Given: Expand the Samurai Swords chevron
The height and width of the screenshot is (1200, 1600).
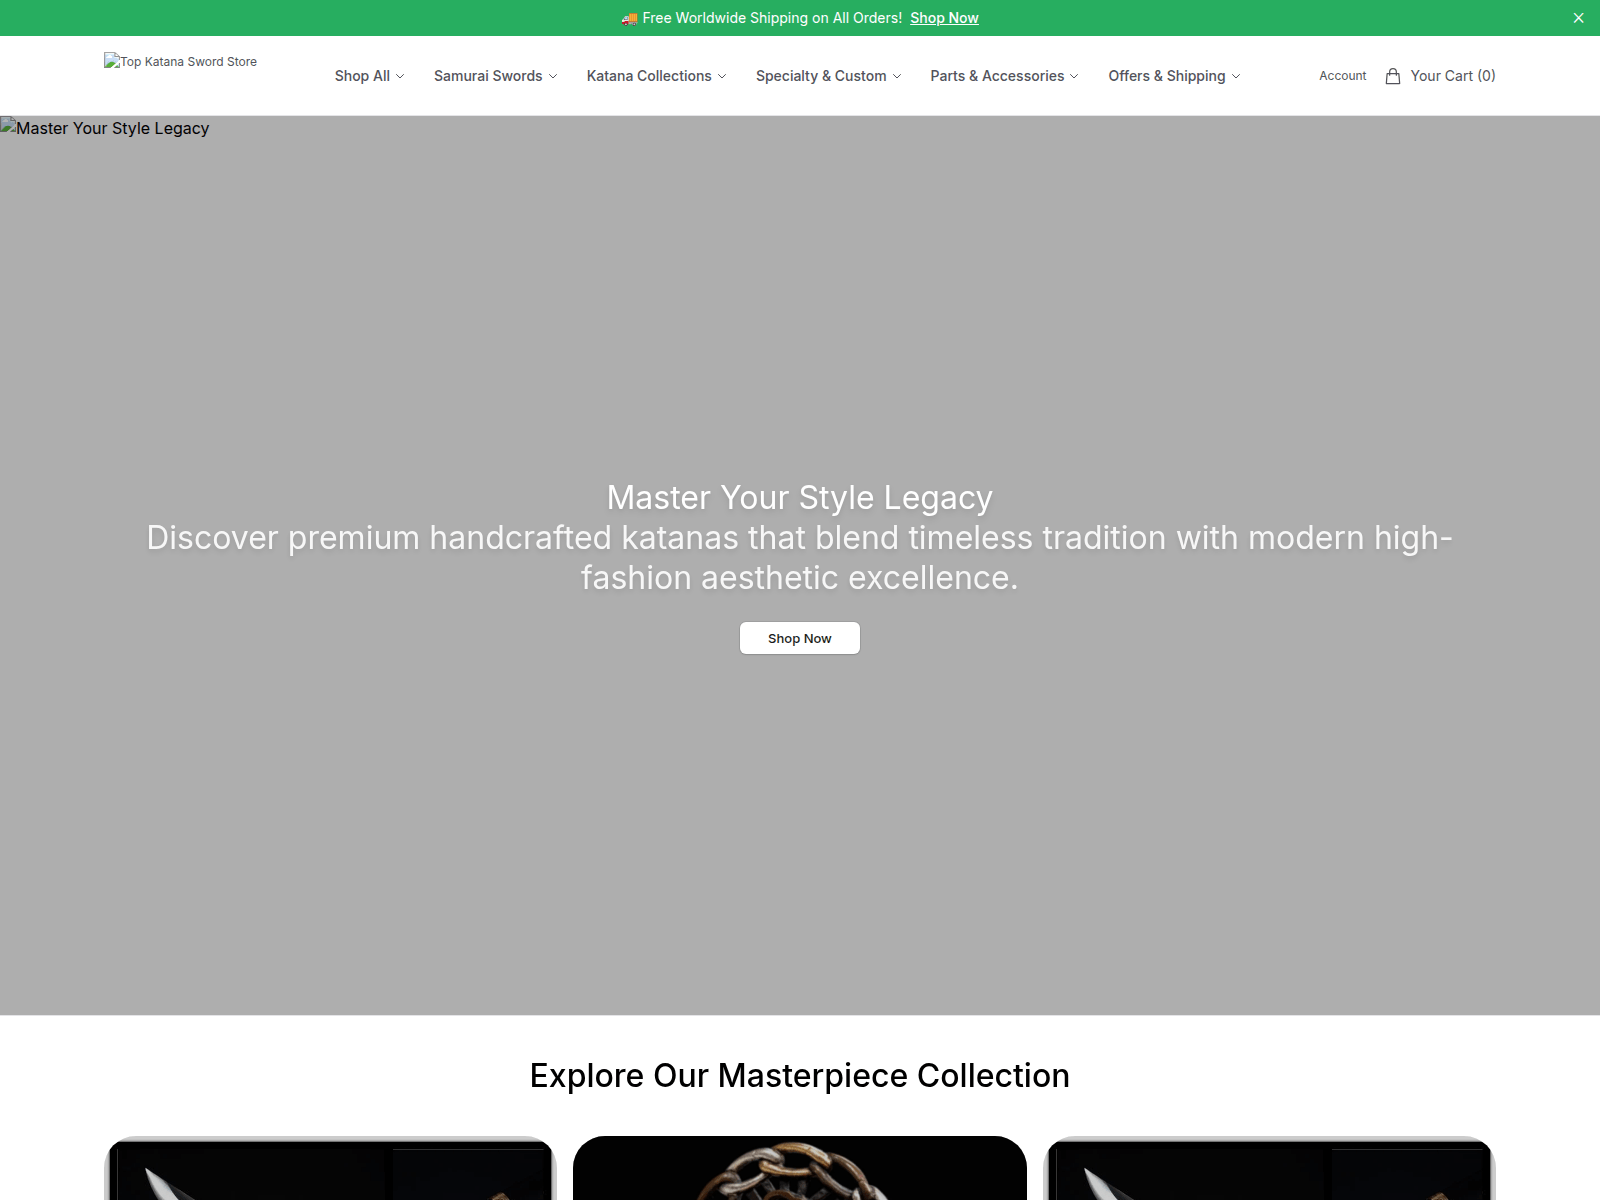Looking at the screenshot, I should tap(553, 76).
